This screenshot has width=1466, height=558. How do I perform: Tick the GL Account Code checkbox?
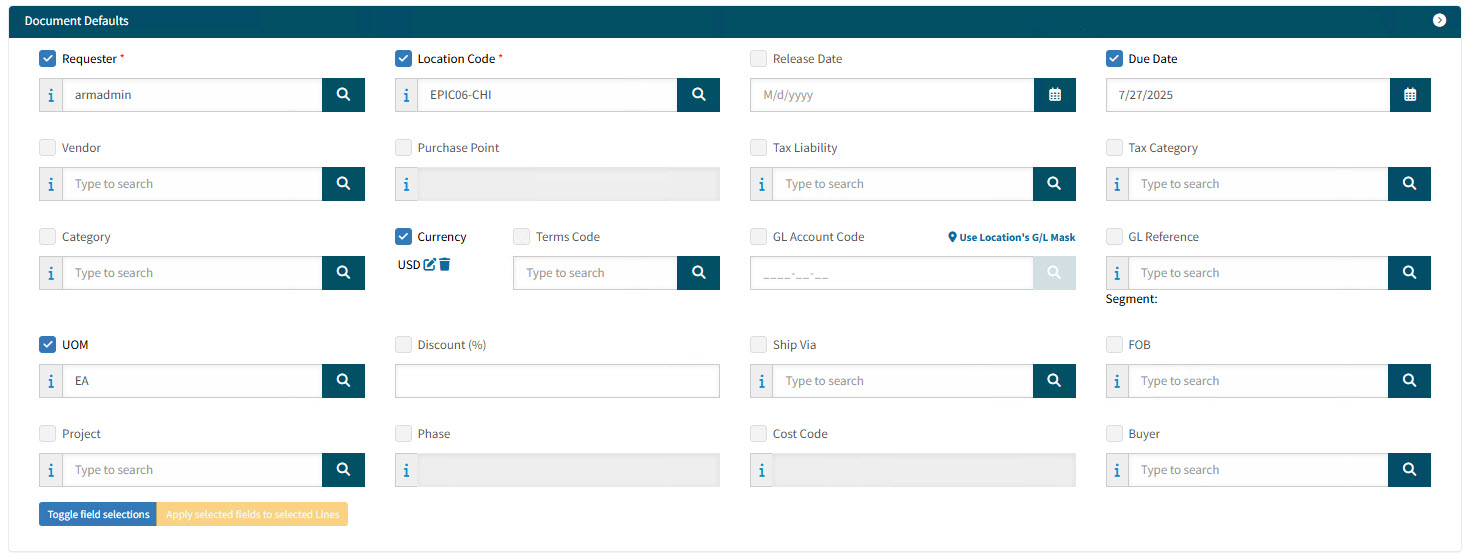click(x=758, y=237)
